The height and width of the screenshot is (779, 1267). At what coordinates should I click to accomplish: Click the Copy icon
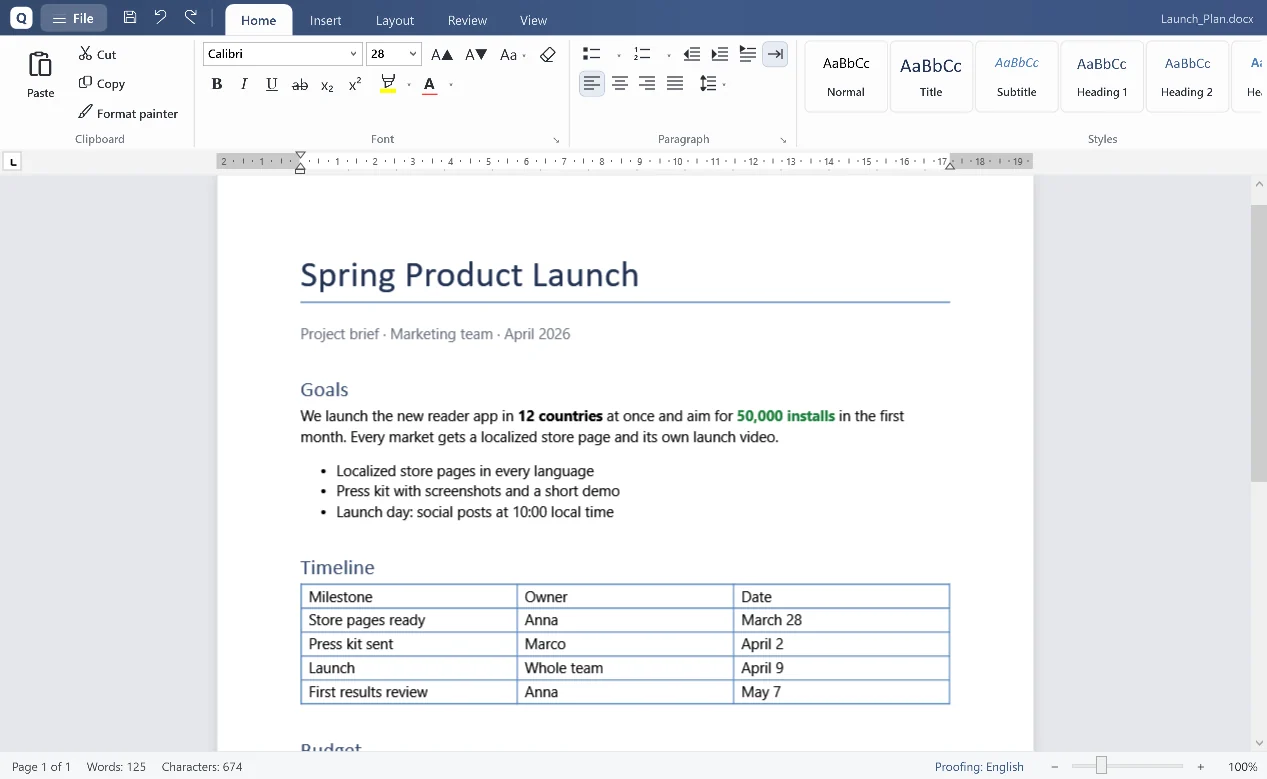[x=86, y=83]
